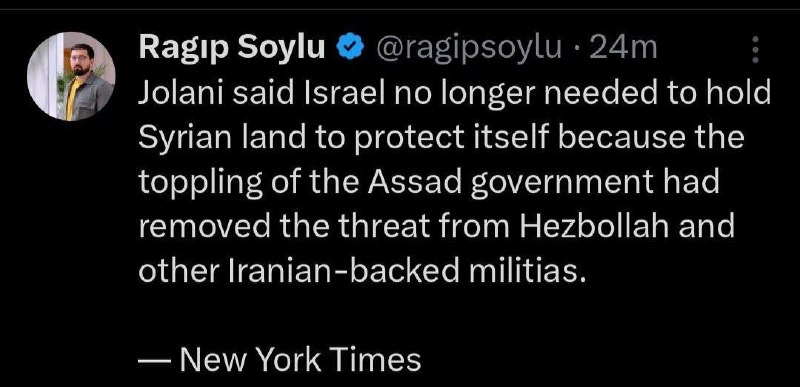Click the word removed in the tweet

click(204, 227)
